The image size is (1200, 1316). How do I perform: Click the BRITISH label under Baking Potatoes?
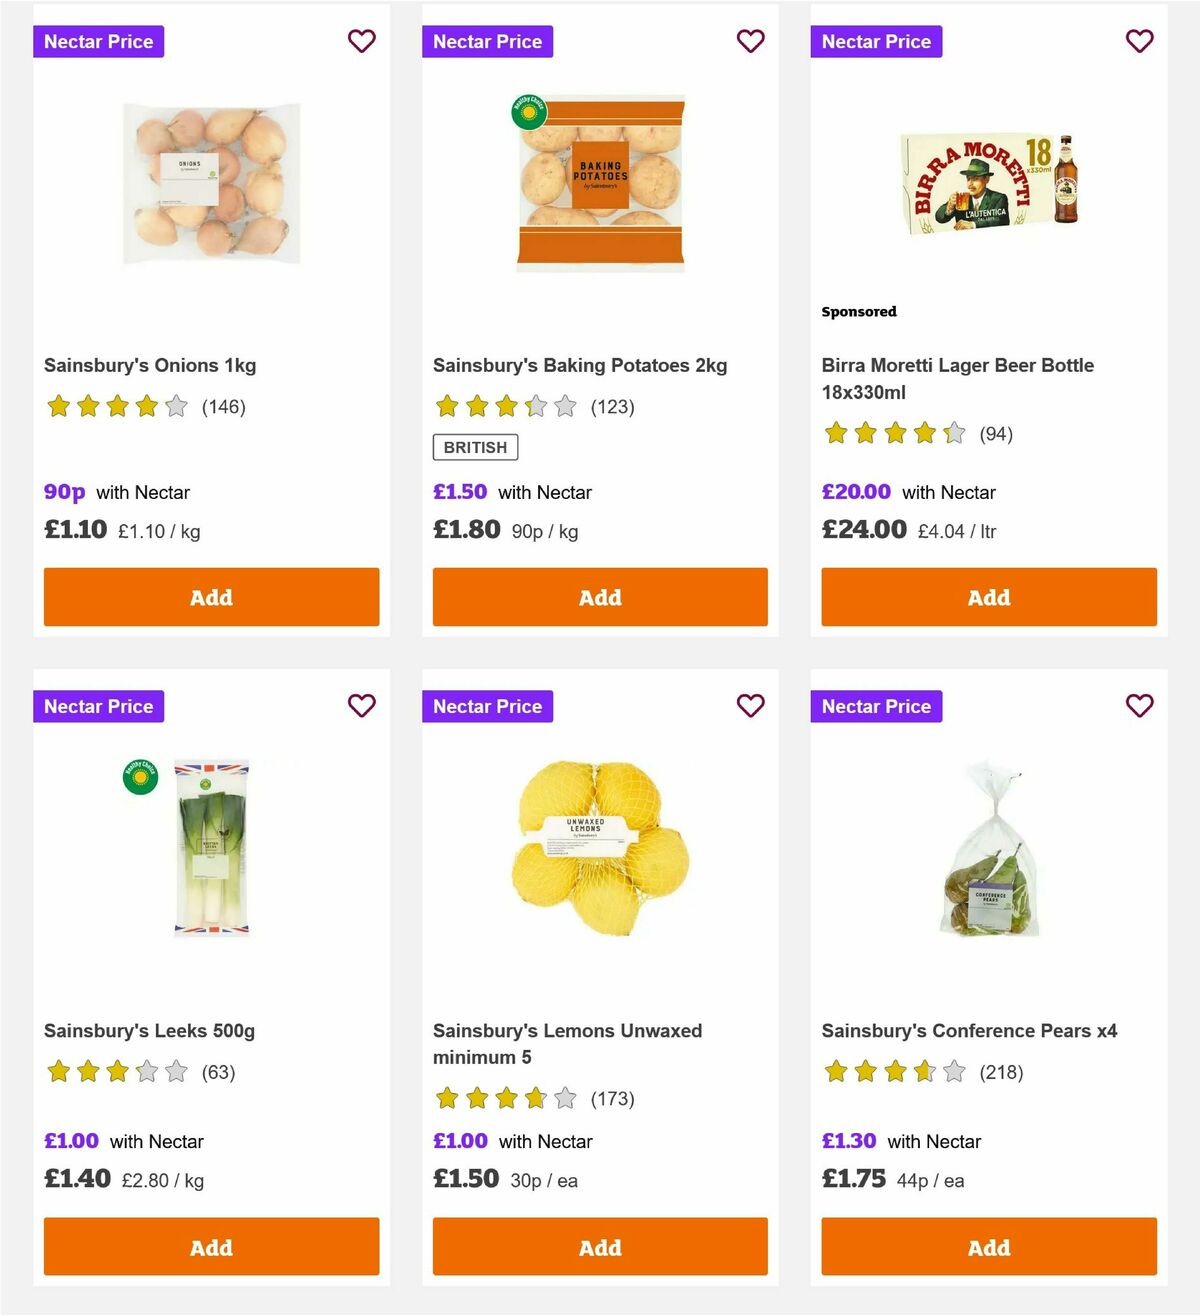(x=474, y=447)
